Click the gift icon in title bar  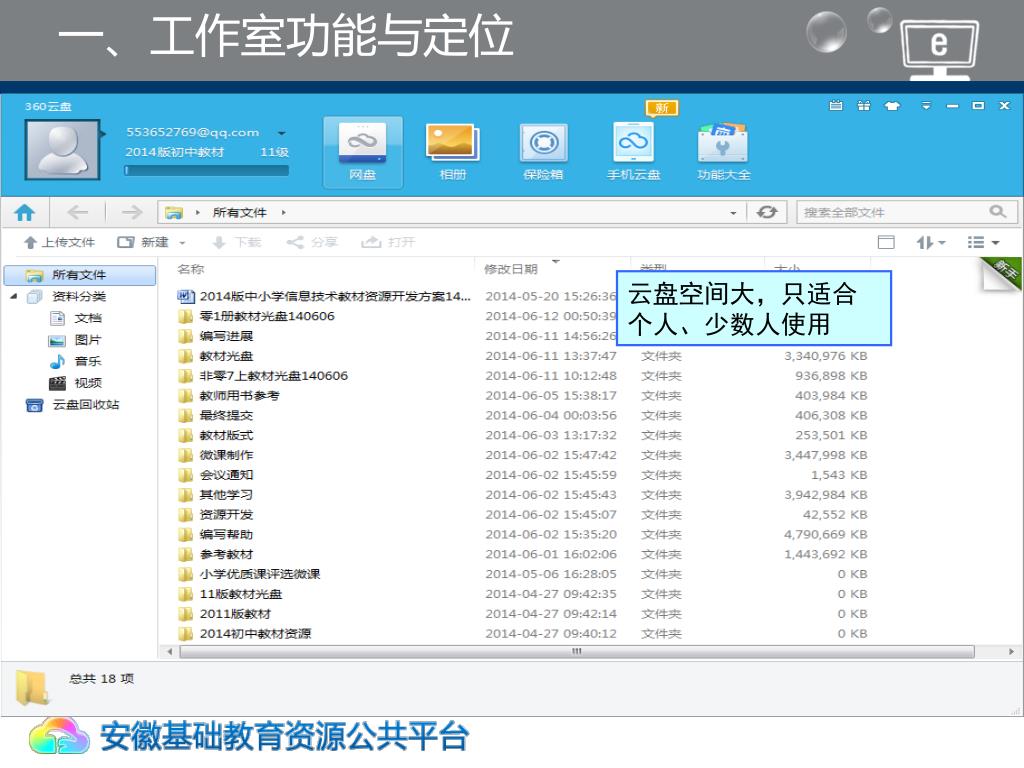coord(863,105)
